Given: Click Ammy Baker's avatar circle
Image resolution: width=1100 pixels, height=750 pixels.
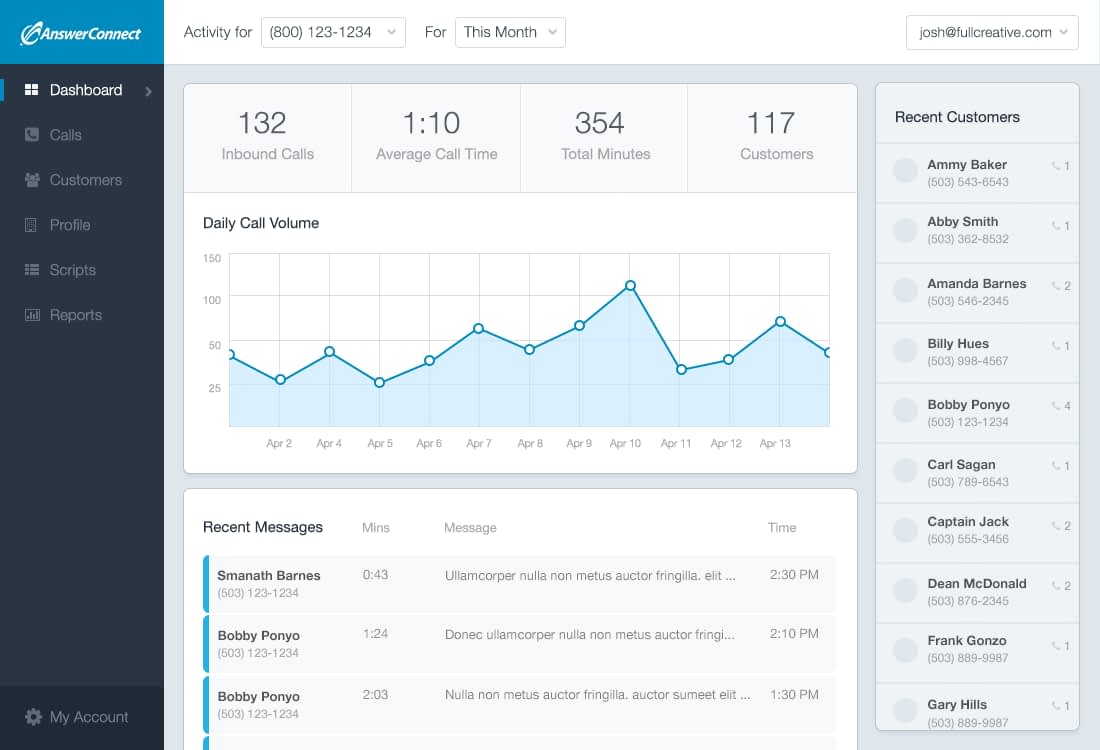Looking at the screenshot, I should pos(905,170).
